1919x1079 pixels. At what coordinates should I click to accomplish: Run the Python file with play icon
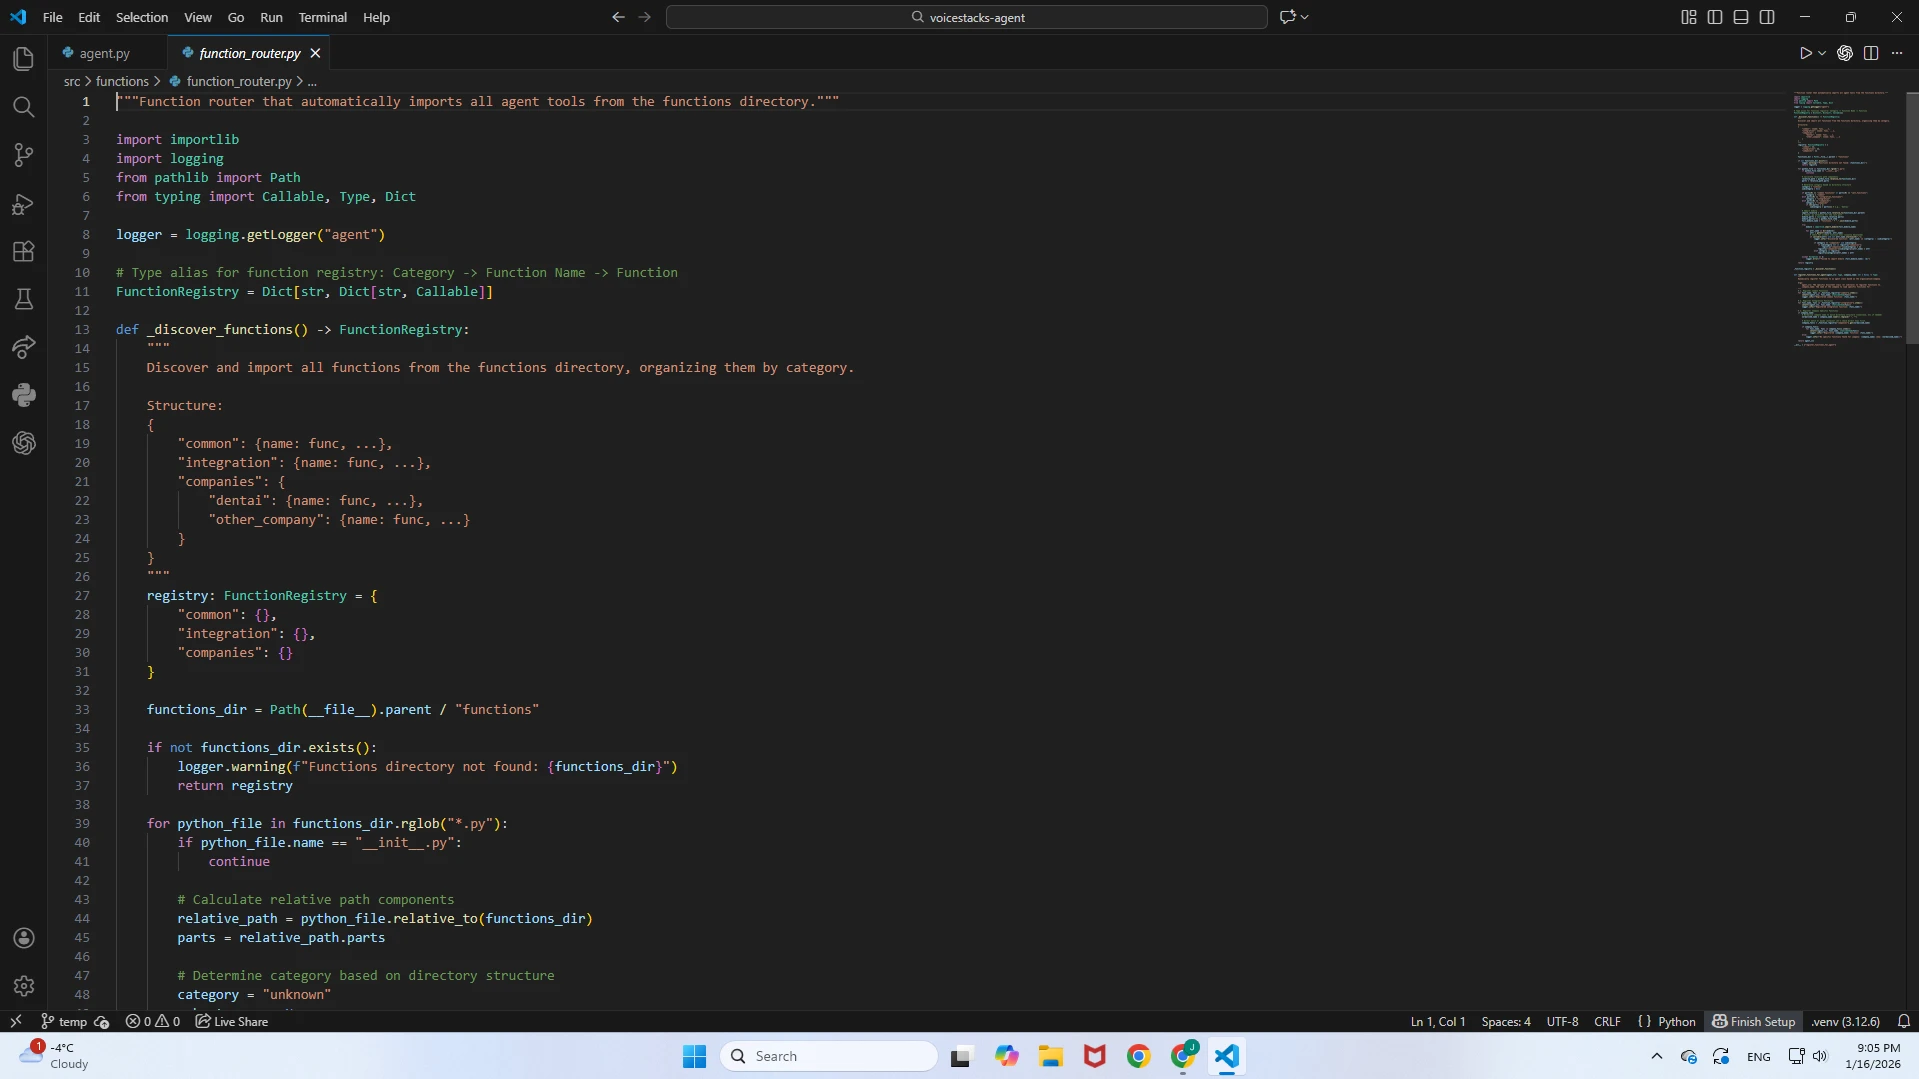[1805, 53]
